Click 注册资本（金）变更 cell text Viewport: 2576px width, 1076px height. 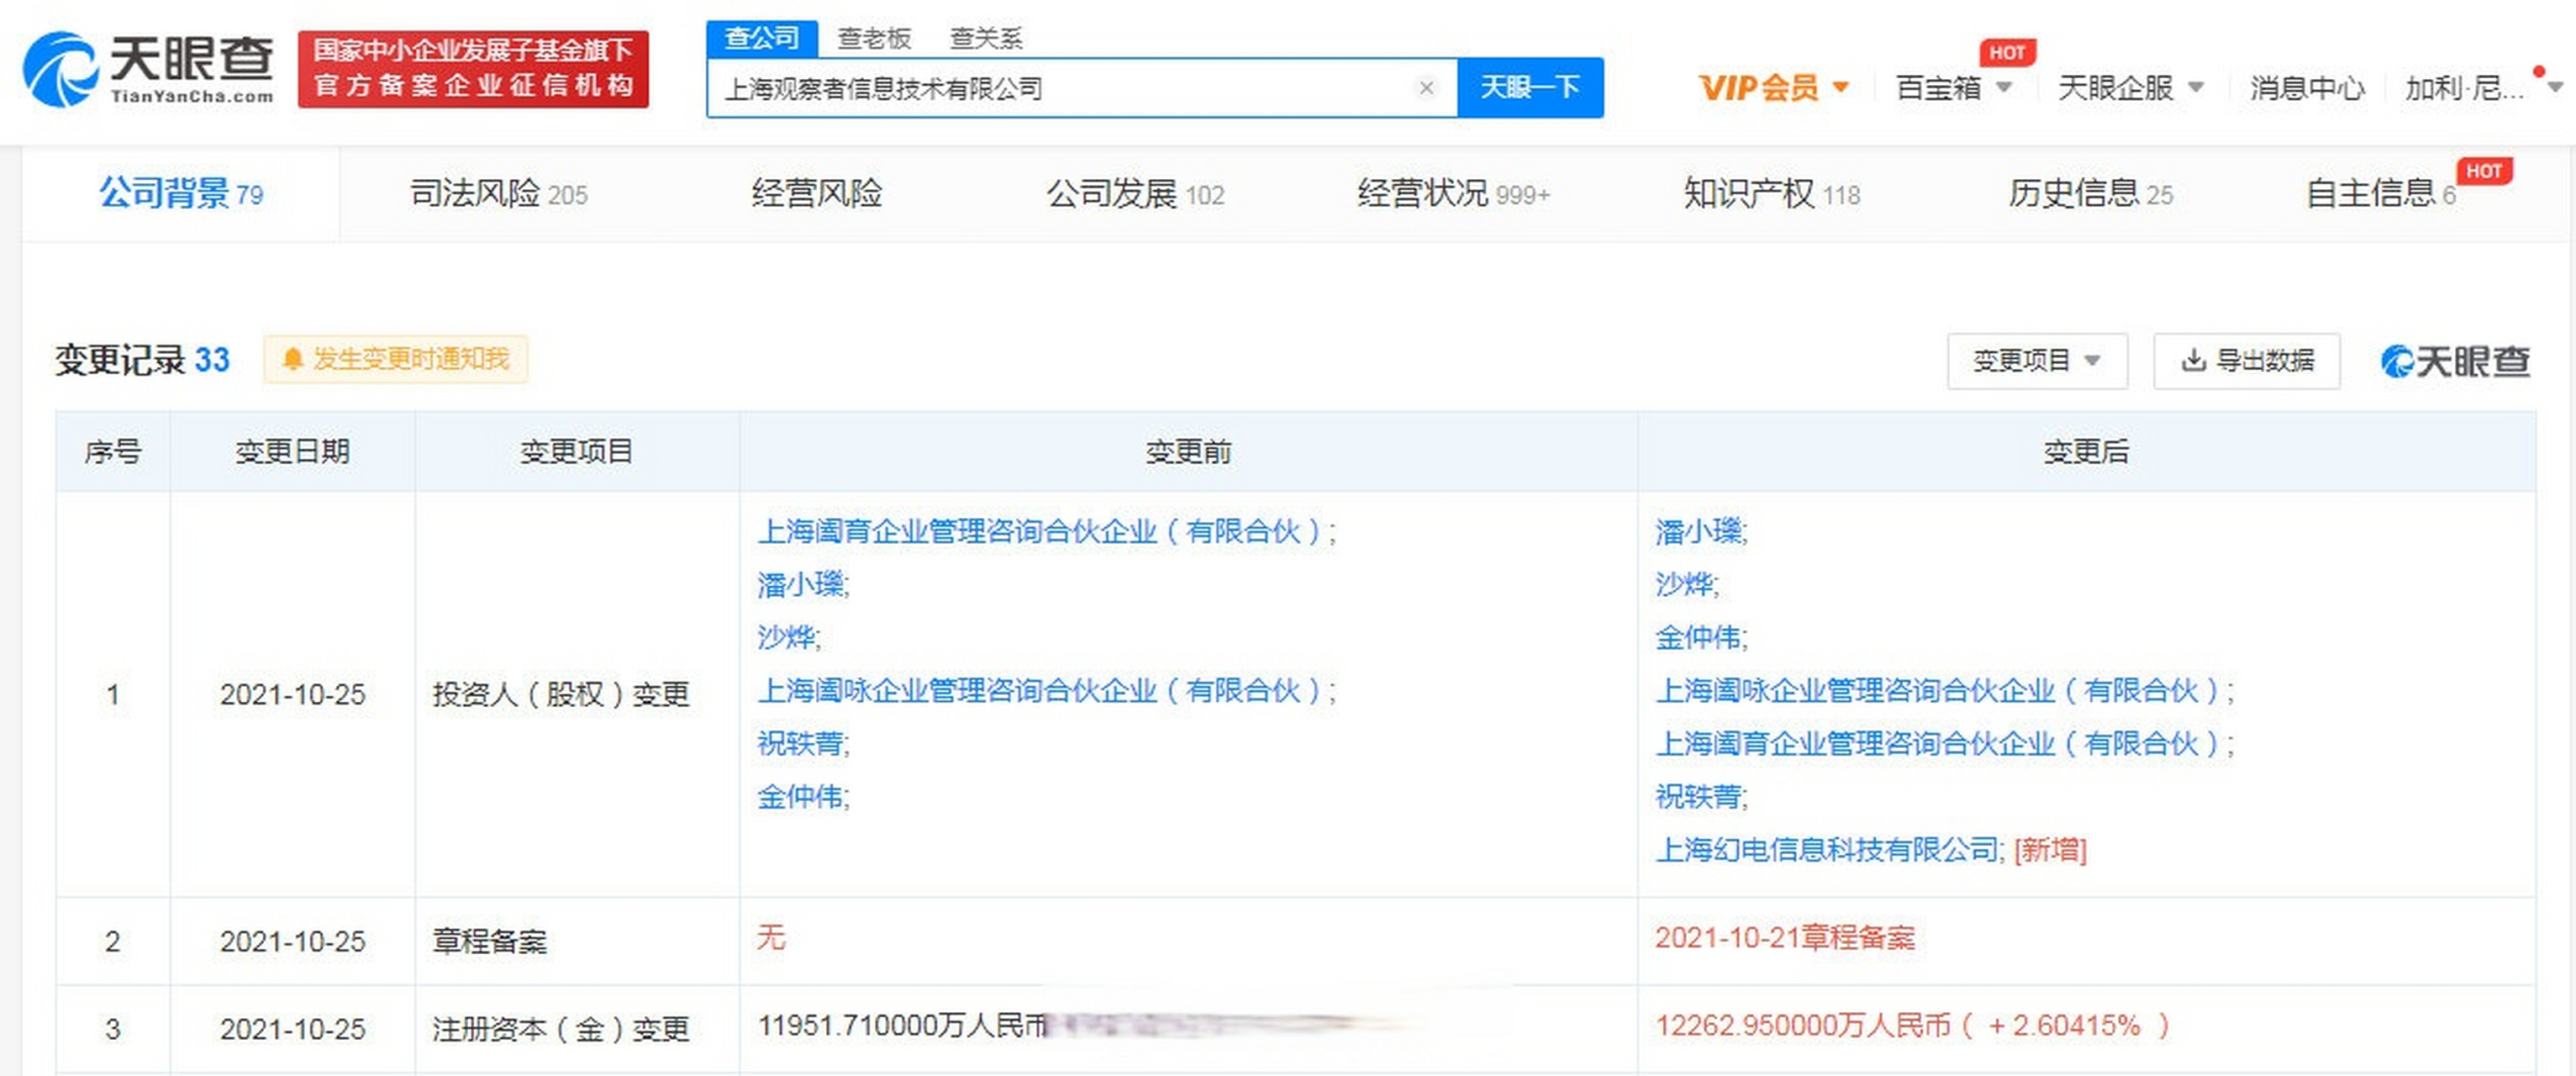[x=561, y=1029]
